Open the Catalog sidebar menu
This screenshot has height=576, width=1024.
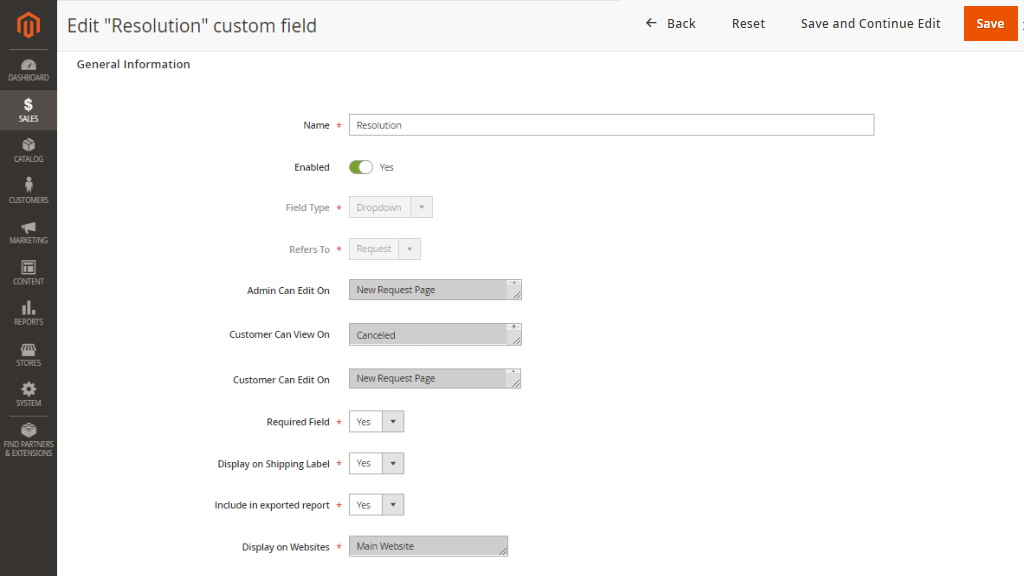click(x=28, y=150)
